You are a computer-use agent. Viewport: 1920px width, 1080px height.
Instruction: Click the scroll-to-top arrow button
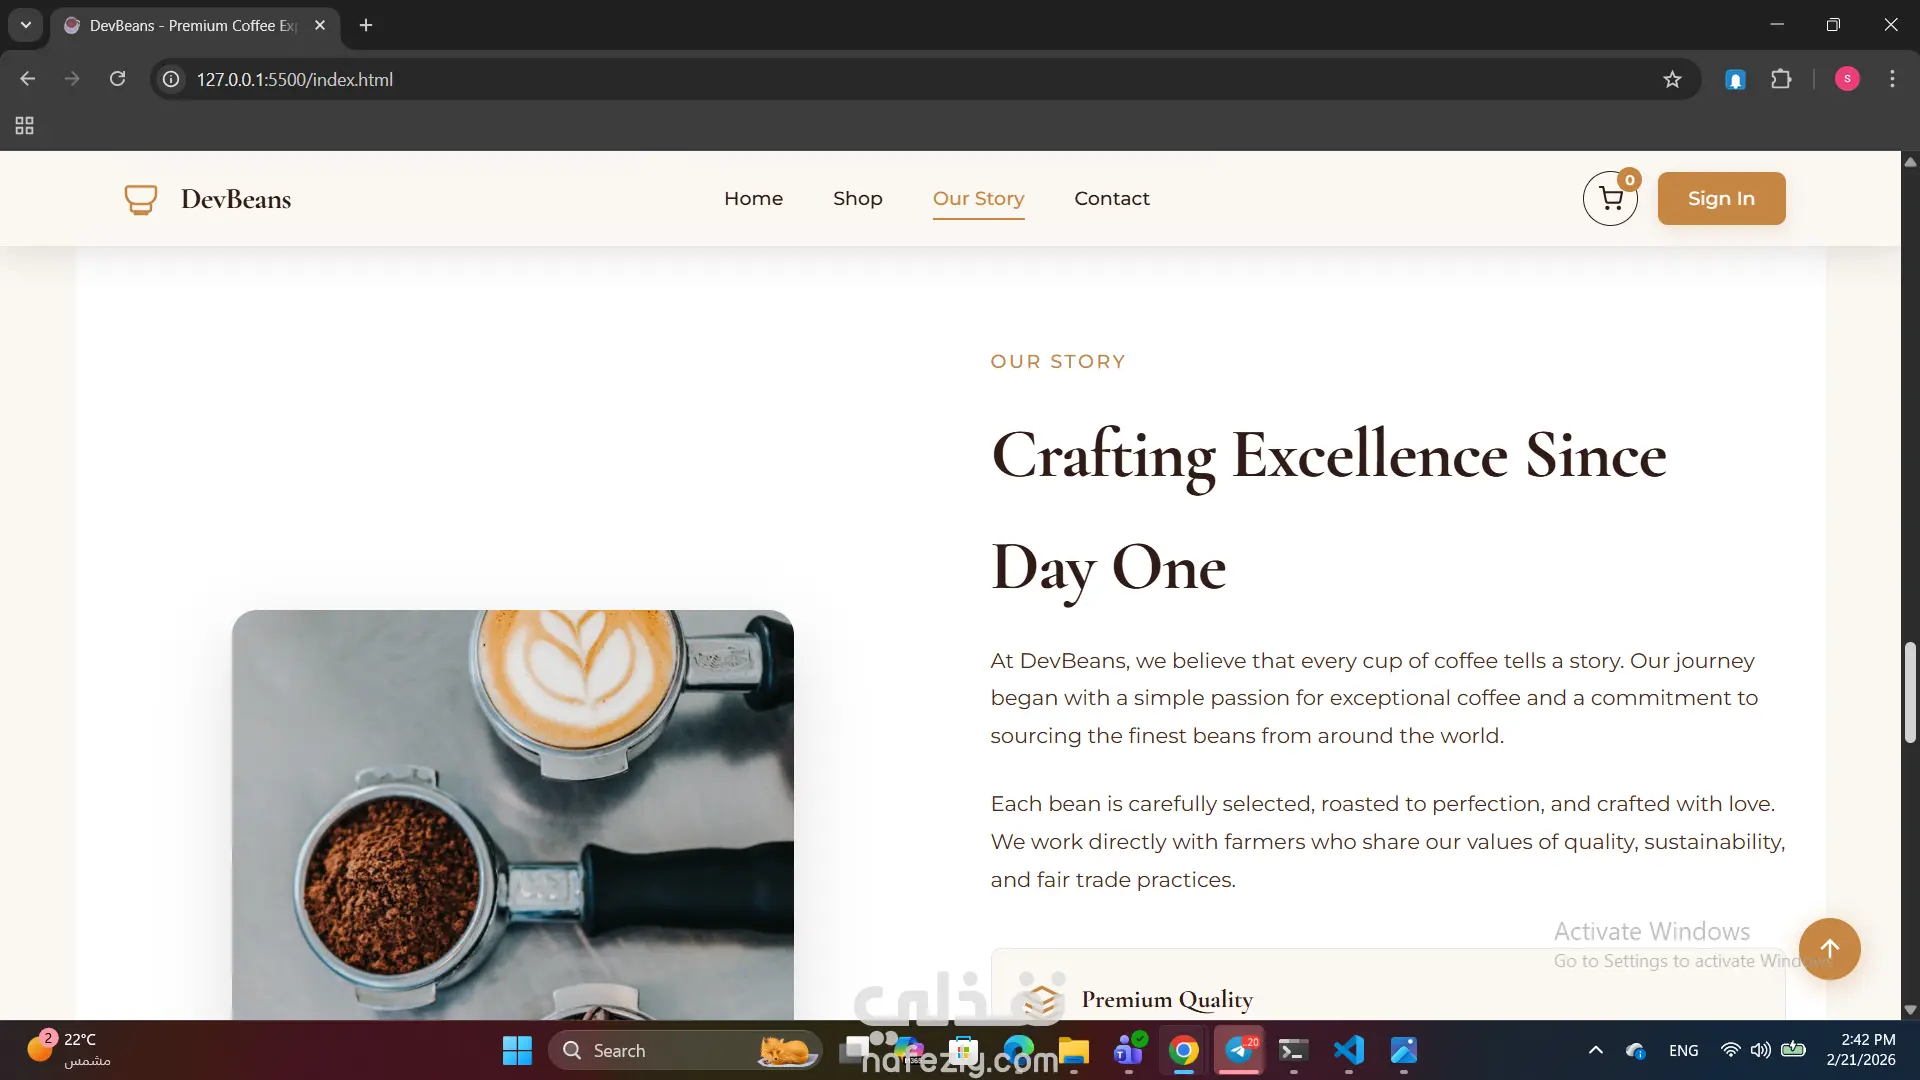click(1829, 949)
